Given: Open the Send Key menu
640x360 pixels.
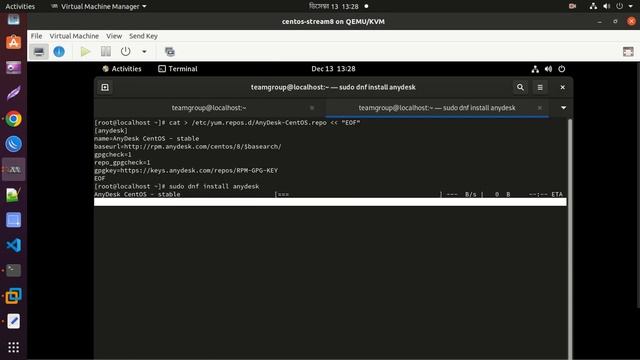Looking at the screenshot, I should 143,36.
